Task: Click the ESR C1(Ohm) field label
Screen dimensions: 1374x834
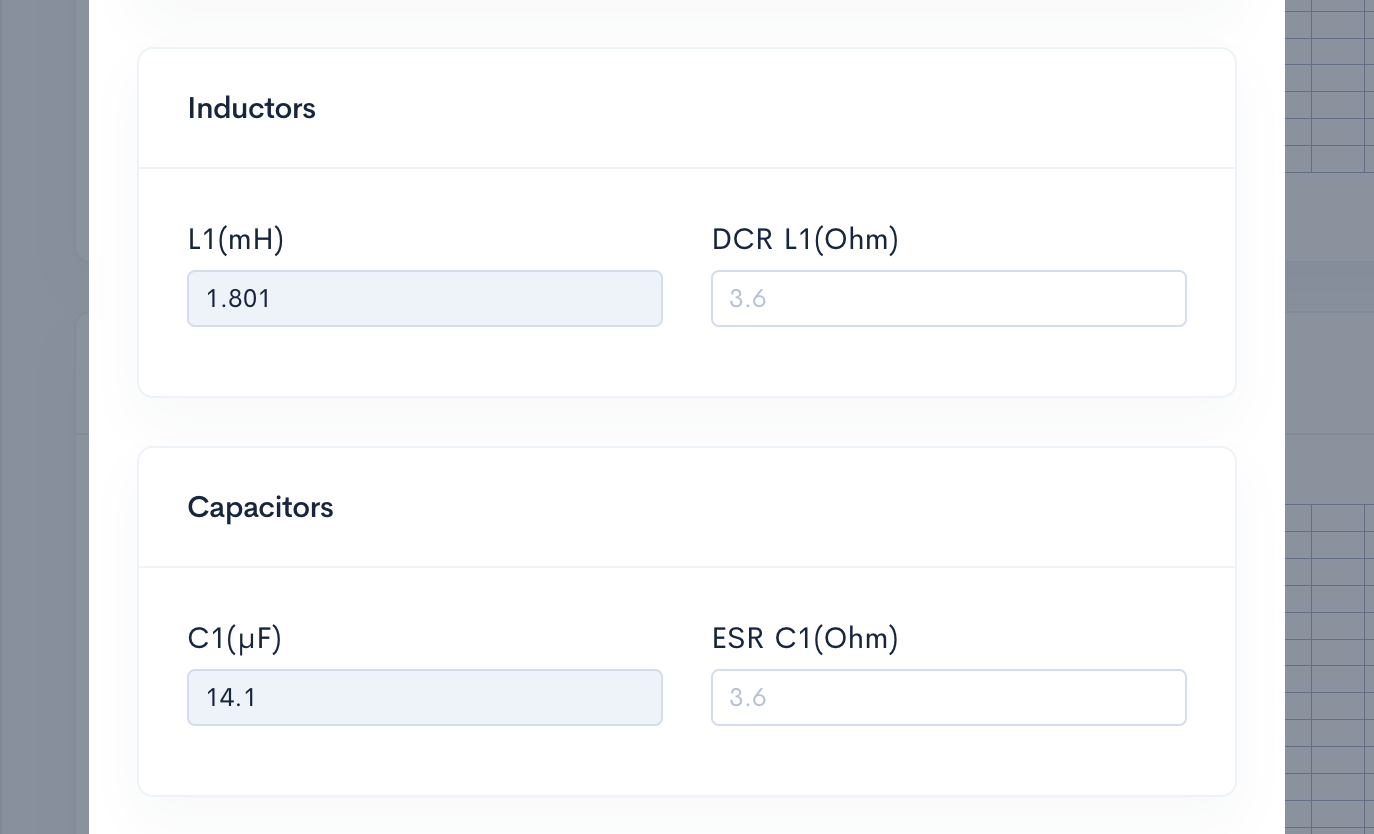Action: click(805, 638)
